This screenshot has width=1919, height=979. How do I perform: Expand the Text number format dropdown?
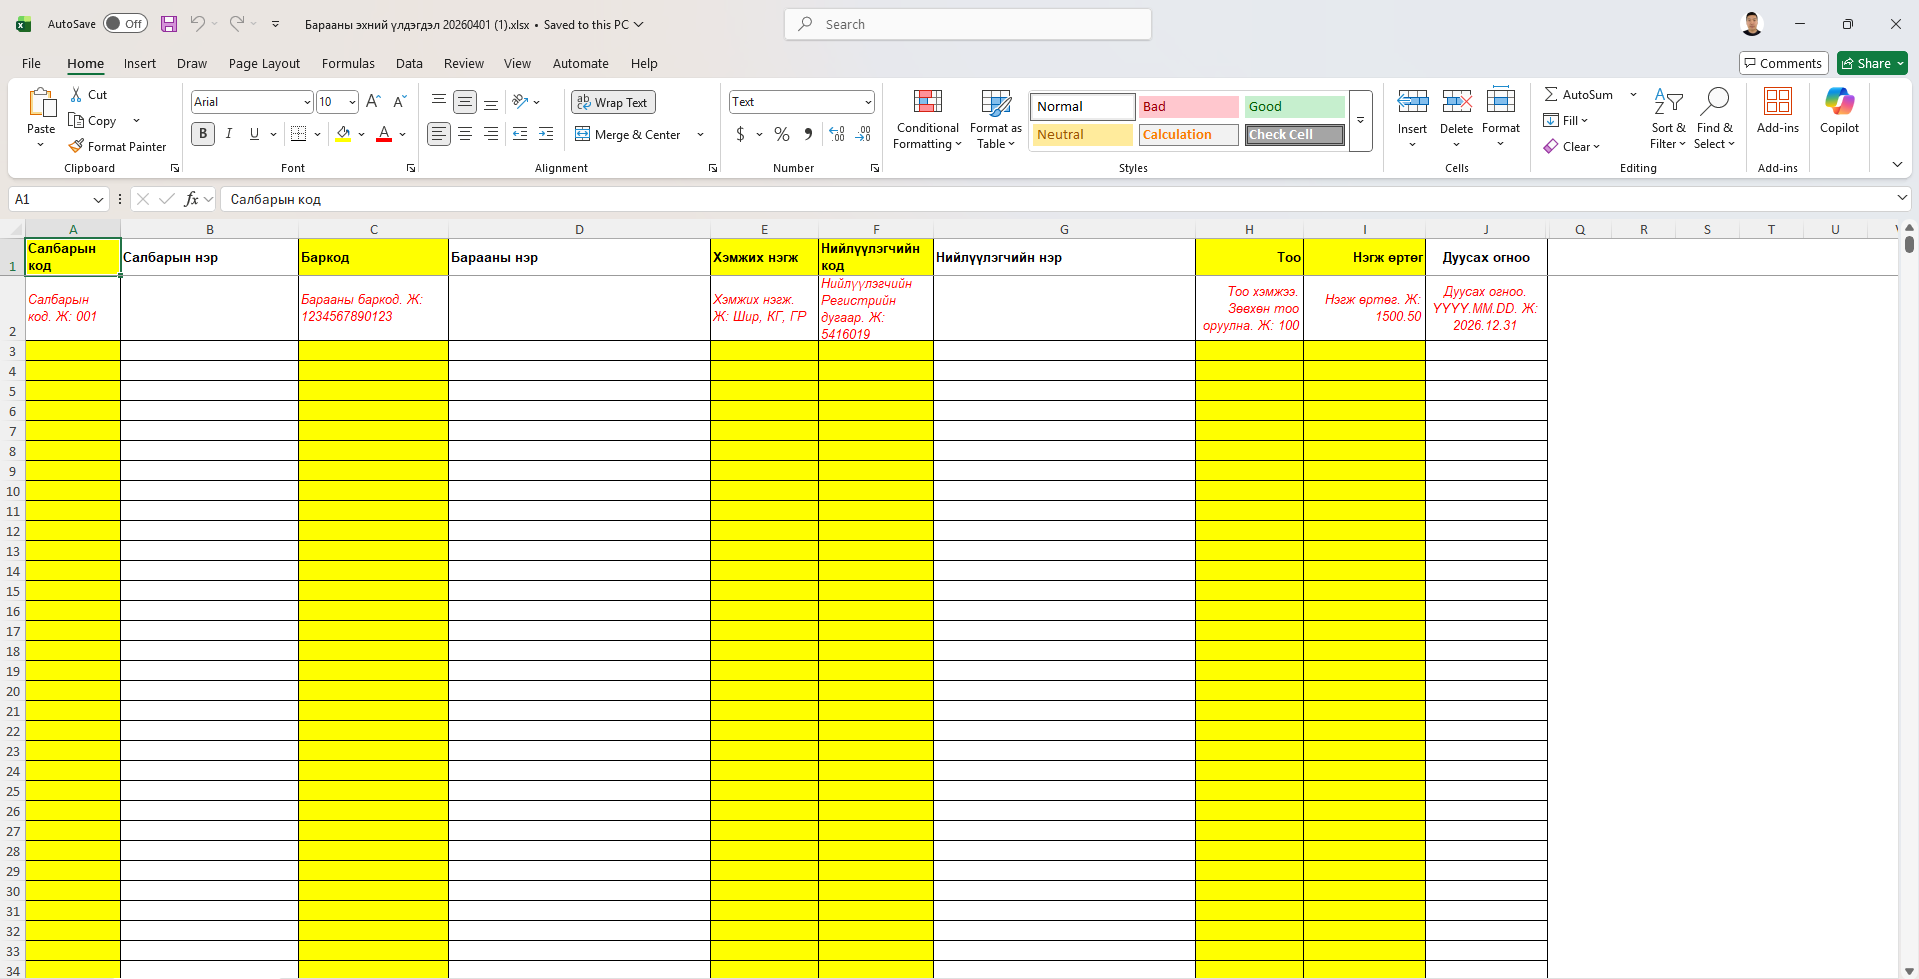point(868,102)
